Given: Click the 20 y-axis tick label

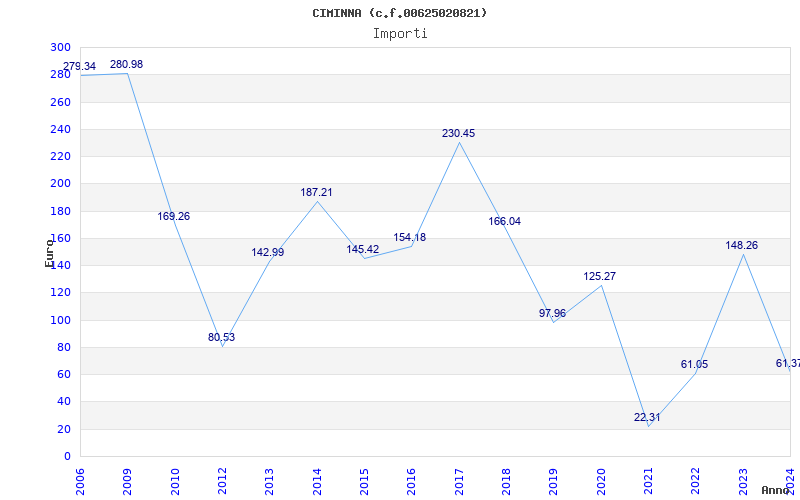Looking at the screenshot, I should 64,429.
